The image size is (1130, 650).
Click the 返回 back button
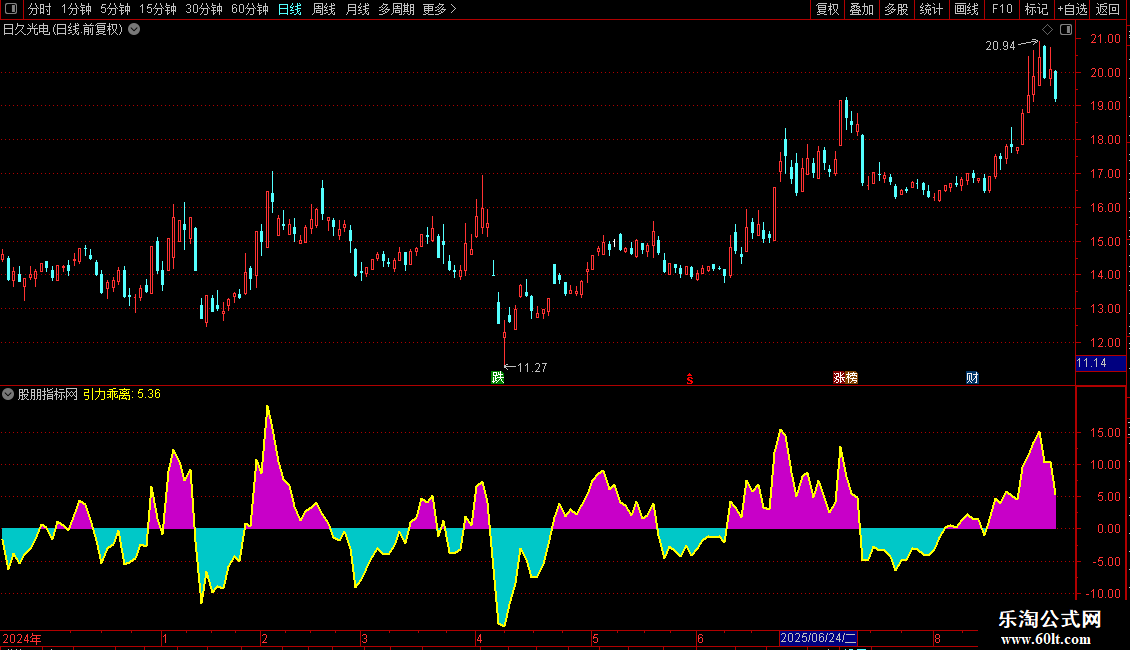1108,9
